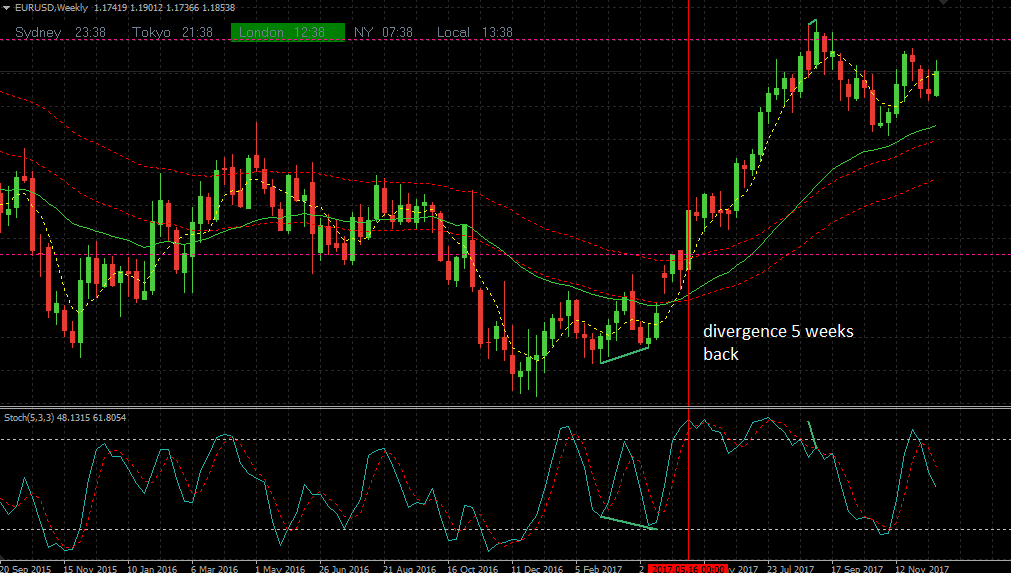Select the short green line above price peak
The image size is (1011, 573).
813,23
